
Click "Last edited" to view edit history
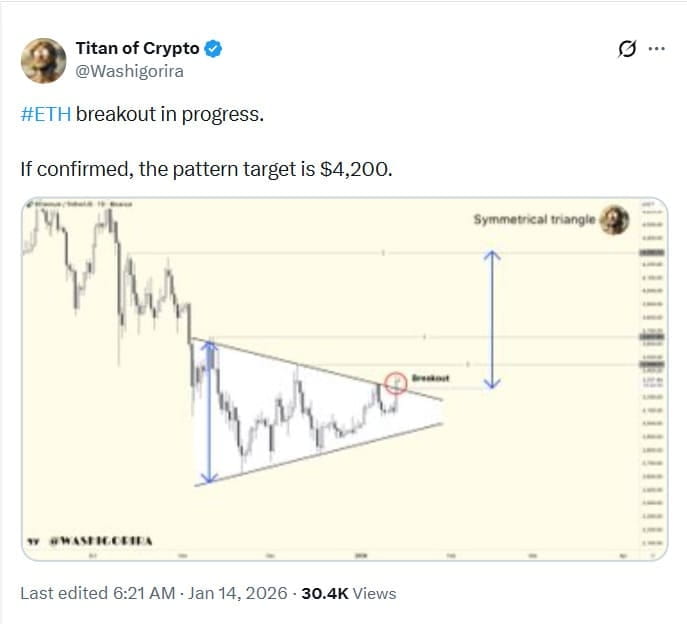(64, 593)
